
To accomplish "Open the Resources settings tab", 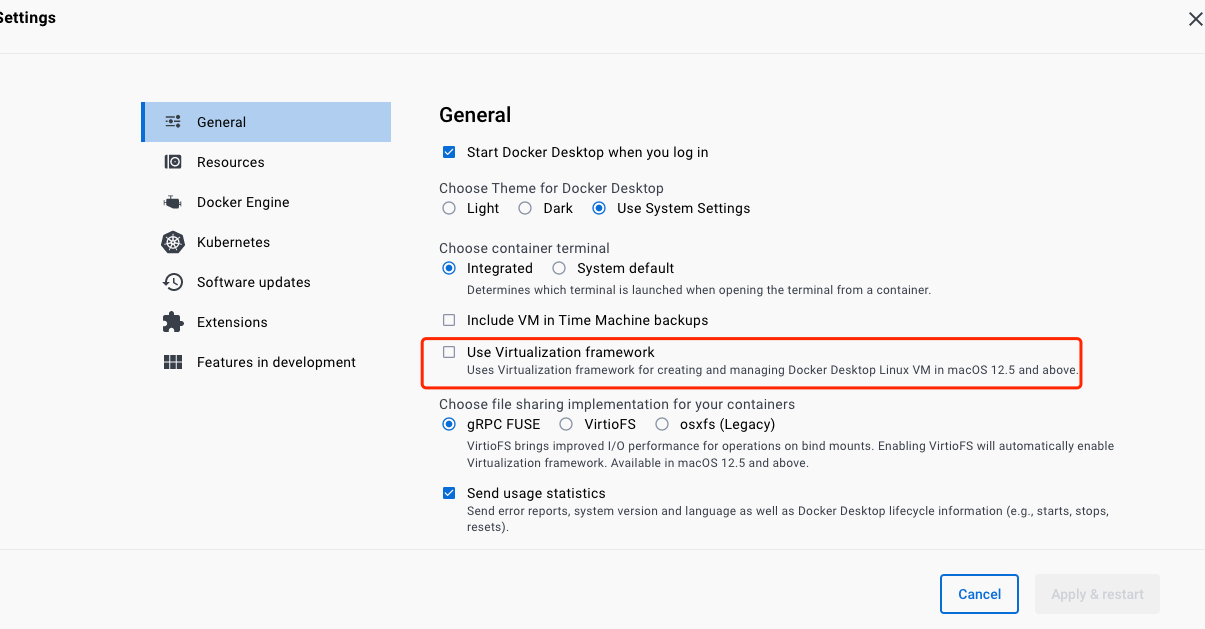I will [x=230, y=162].
